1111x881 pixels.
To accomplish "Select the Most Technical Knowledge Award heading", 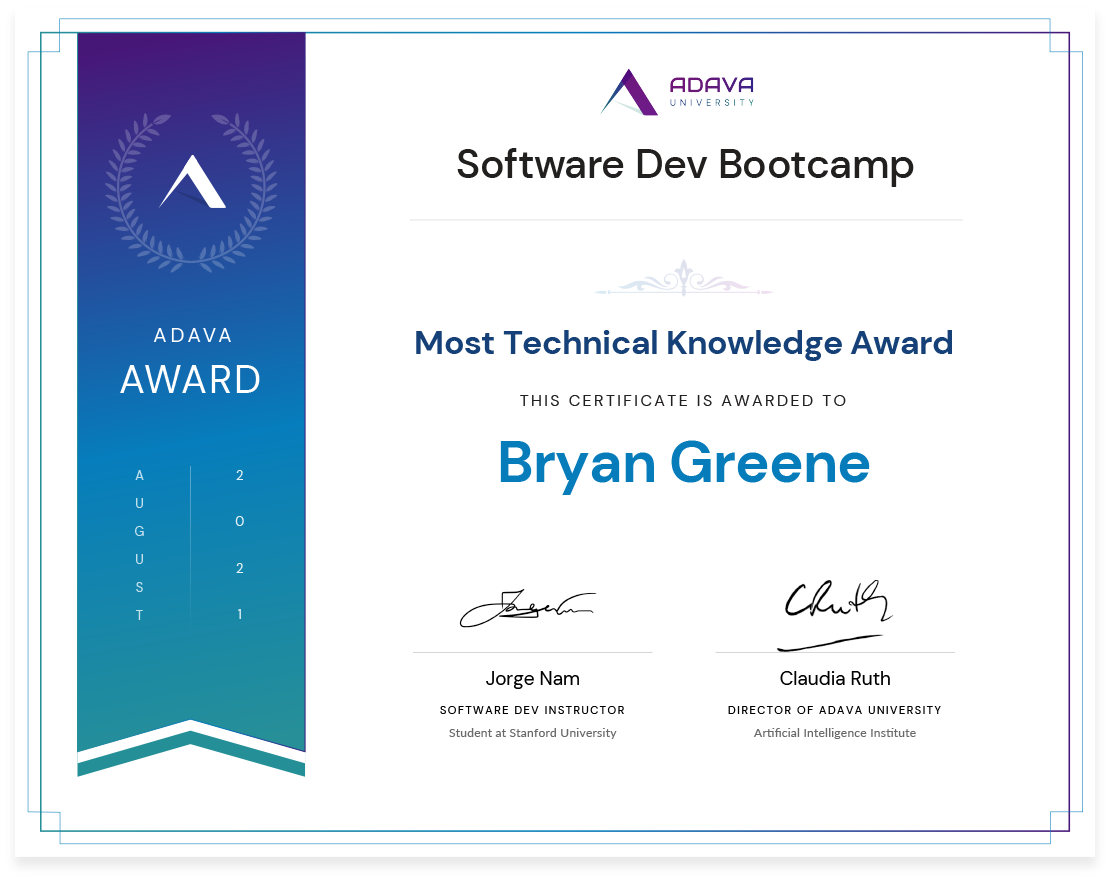I will [684, 343].
